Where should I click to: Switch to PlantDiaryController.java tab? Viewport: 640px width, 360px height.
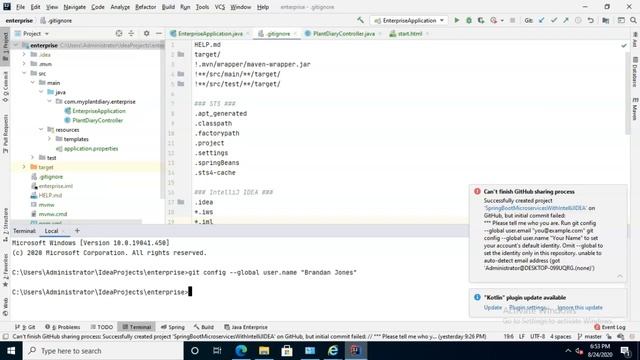coord(343,33)
